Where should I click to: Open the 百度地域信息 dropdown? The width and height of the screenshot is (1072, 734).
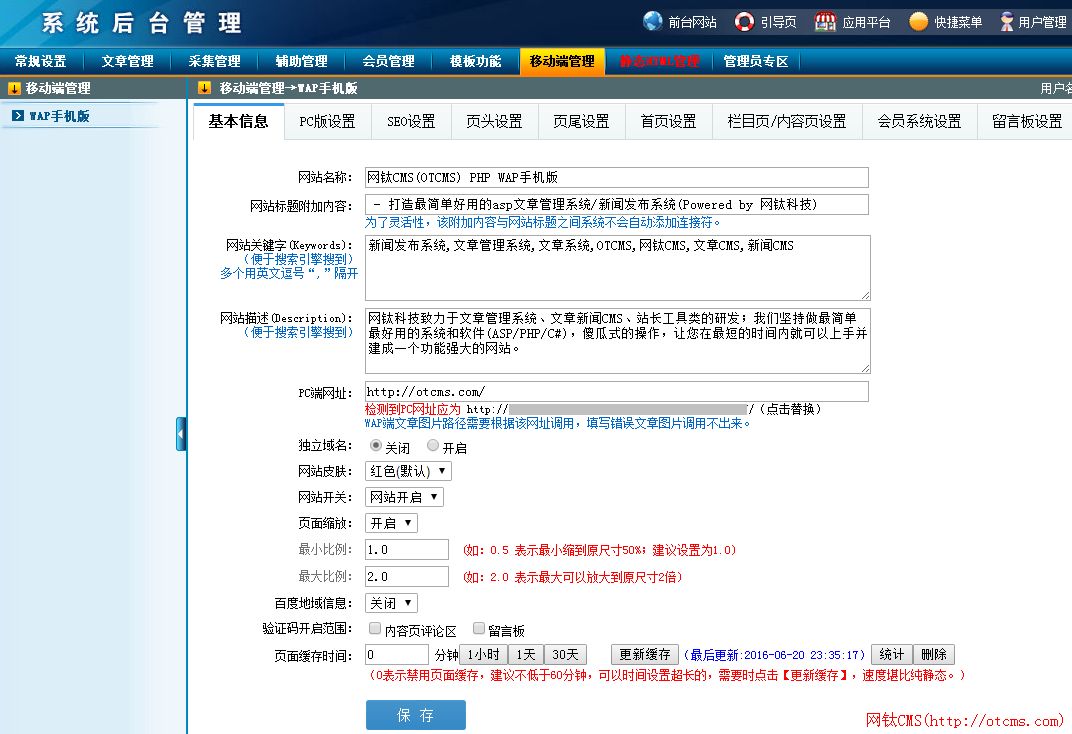tap(391, 603)
